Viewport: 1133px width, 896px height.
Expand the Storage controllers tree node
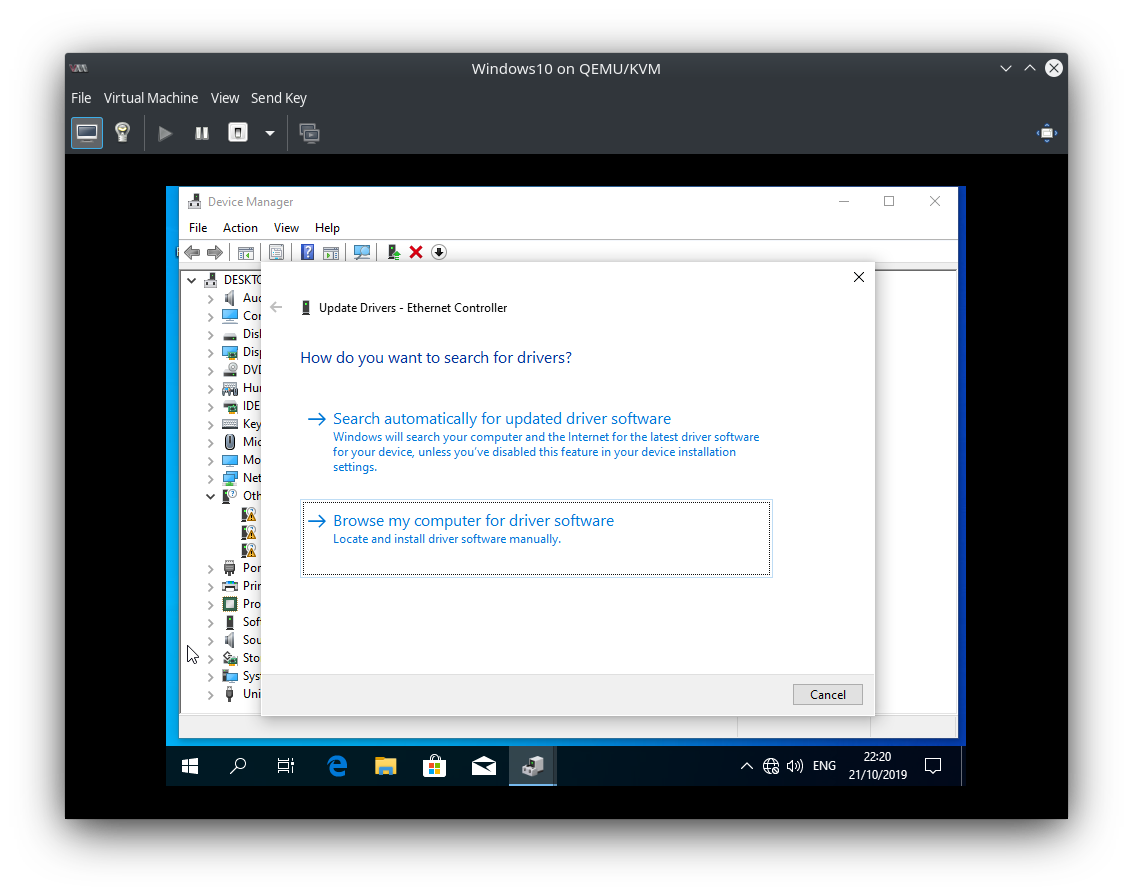(x=210, y=658)
